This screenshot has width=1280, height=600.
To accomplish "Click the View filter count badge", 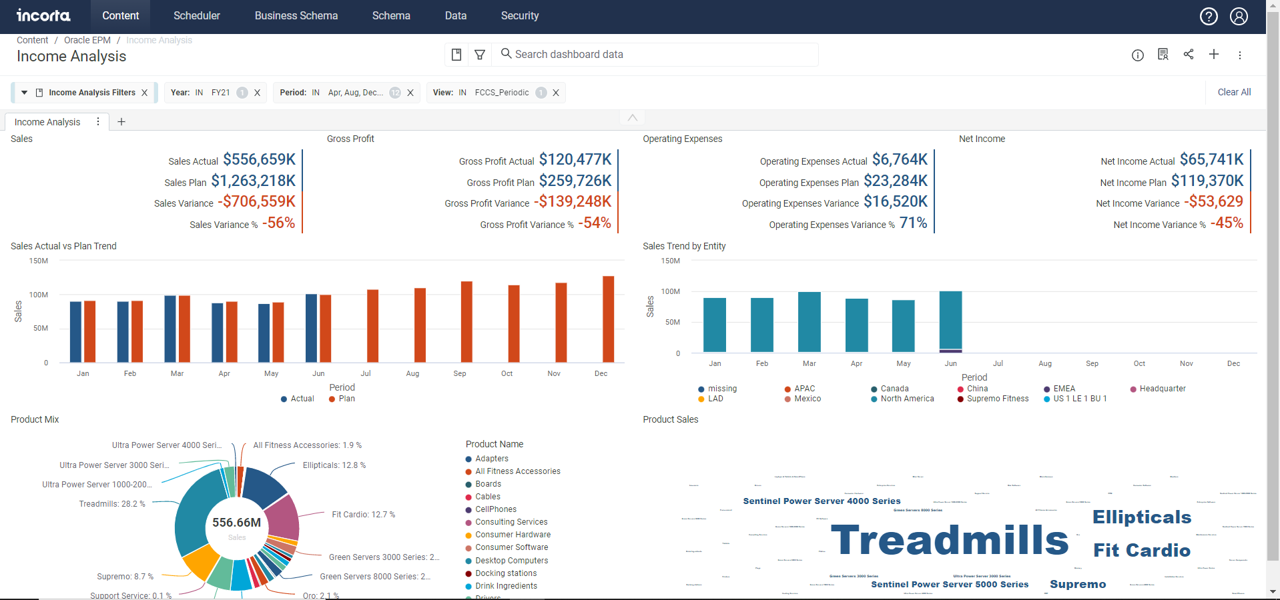I will (x=541, y=93).
